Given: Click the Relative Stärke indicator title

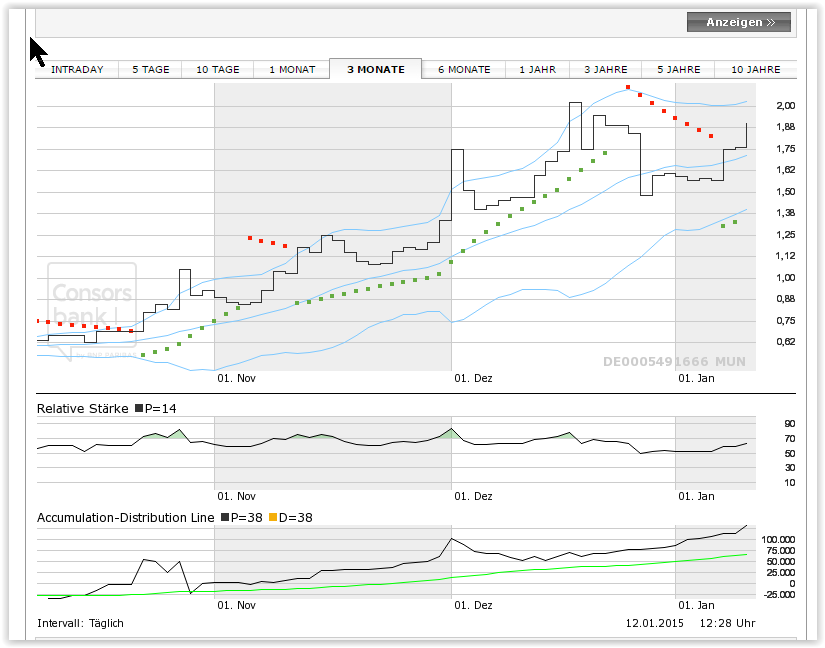Looking at the screenshot, I should [83, 409].
